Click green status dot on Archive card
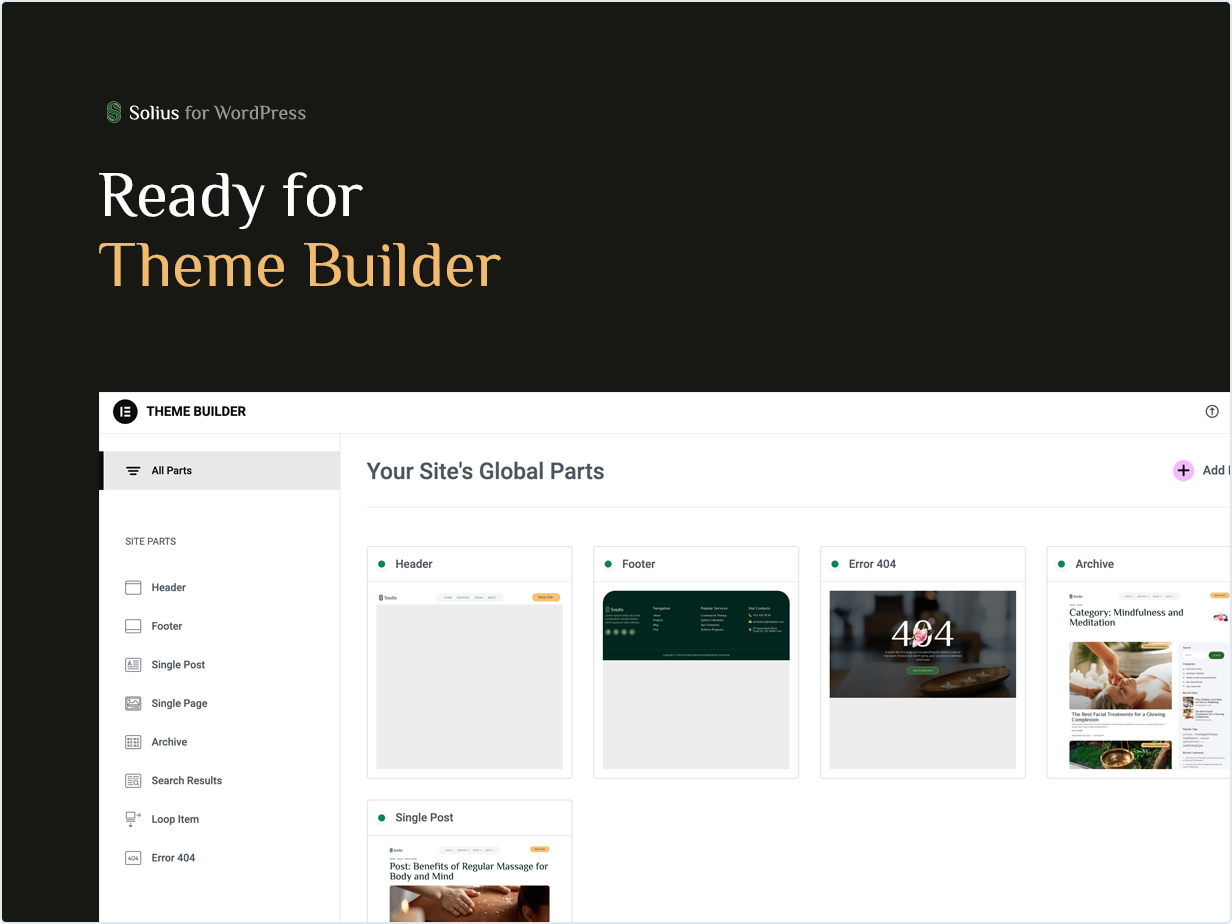 (1062, 564)
